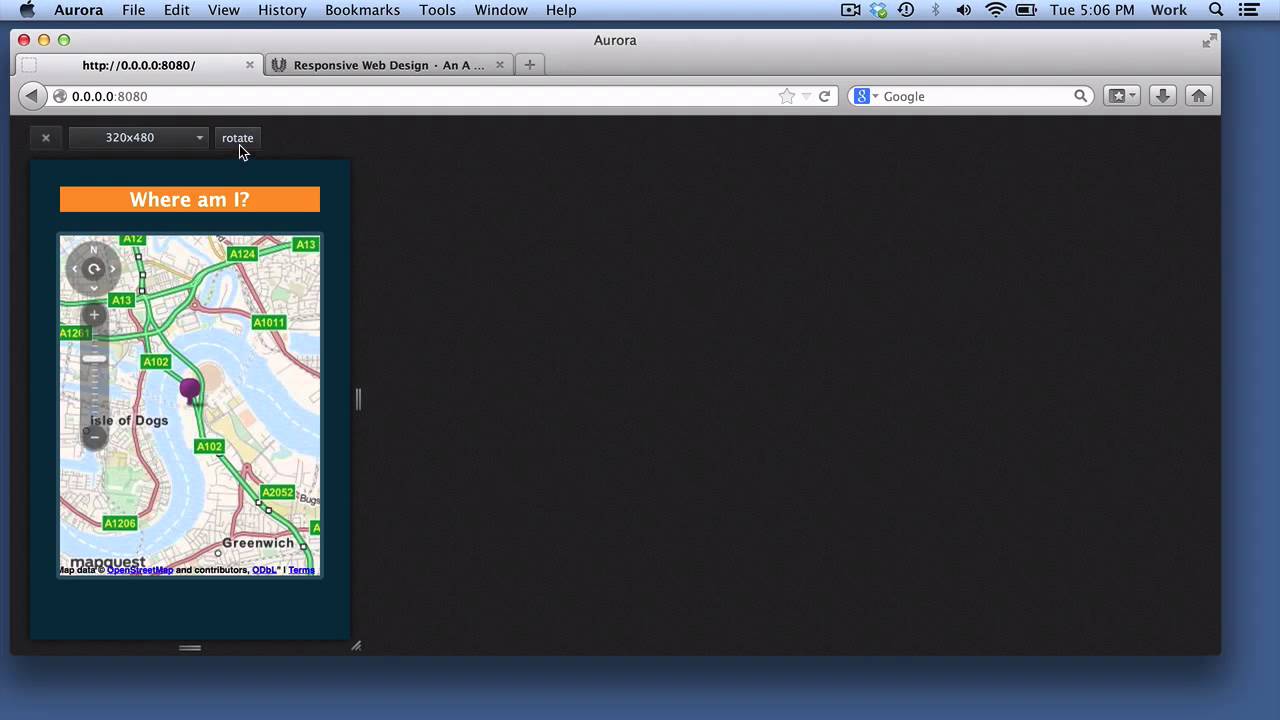Open the Downloads arrow button
Viewport: 1280px width, 720px height.
[x=1162, y=96]
